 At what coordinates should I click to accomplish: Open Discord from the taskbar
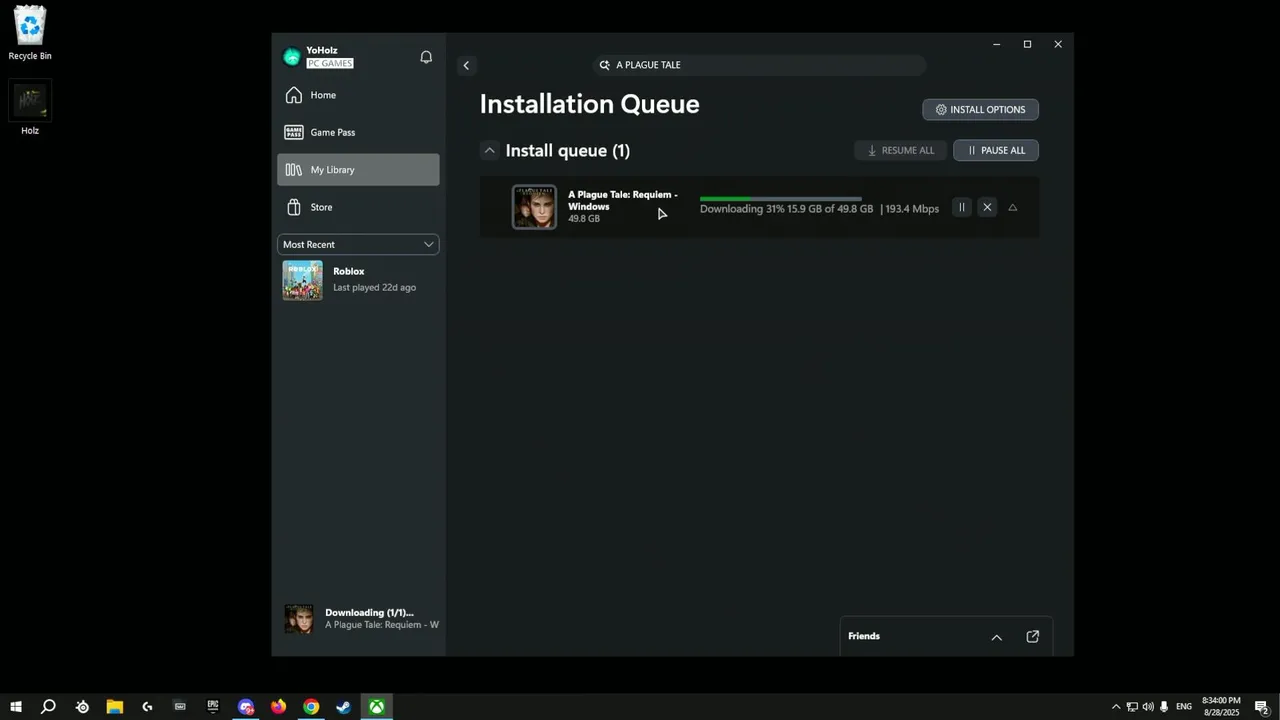246,707
